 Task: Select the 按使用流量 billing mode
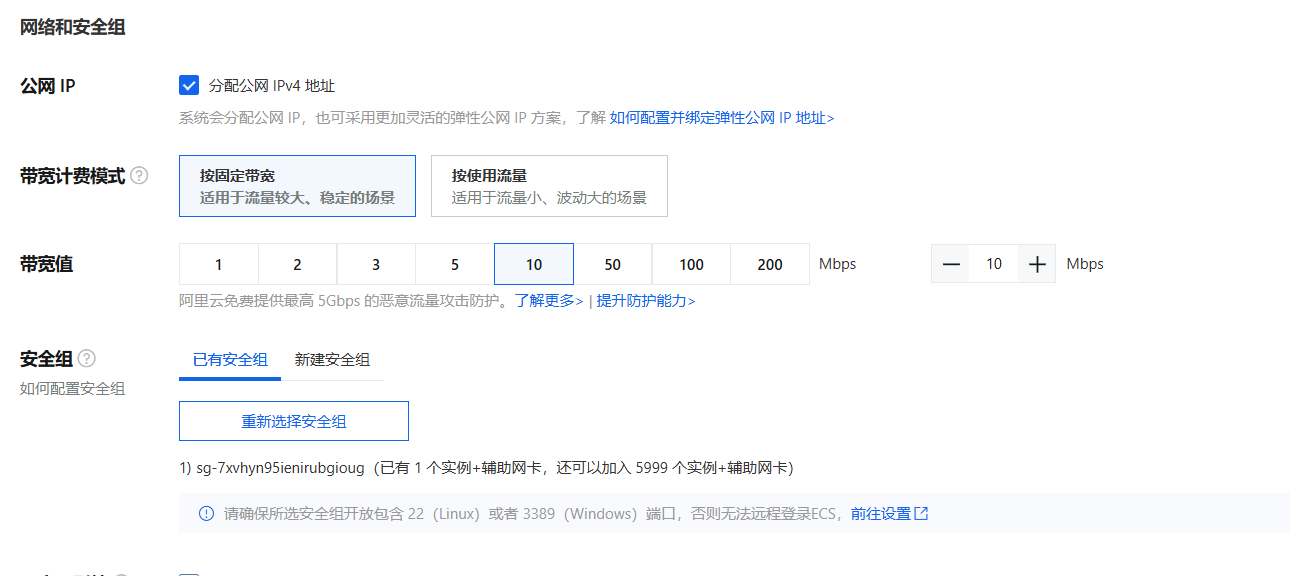coord(549,186)
